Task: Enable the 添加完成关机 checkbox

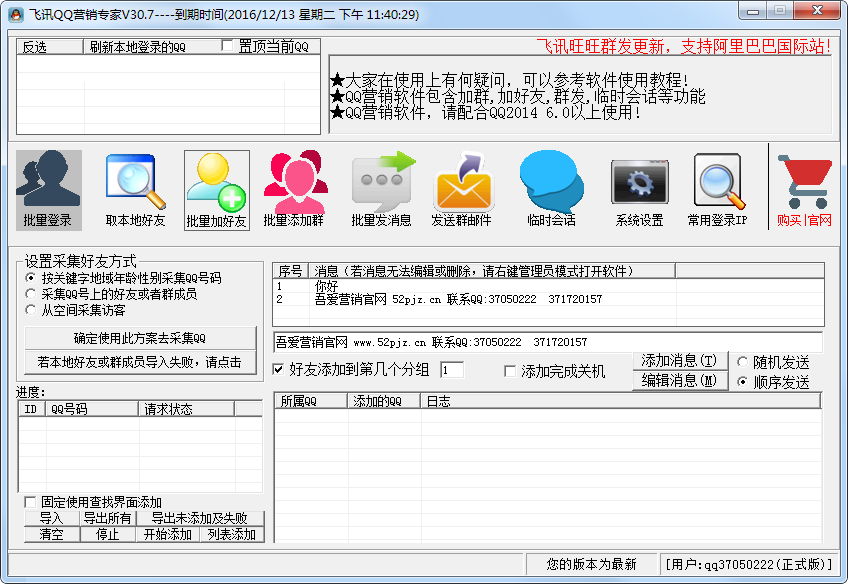Action: pyautogui.click(x=510, y=371)
